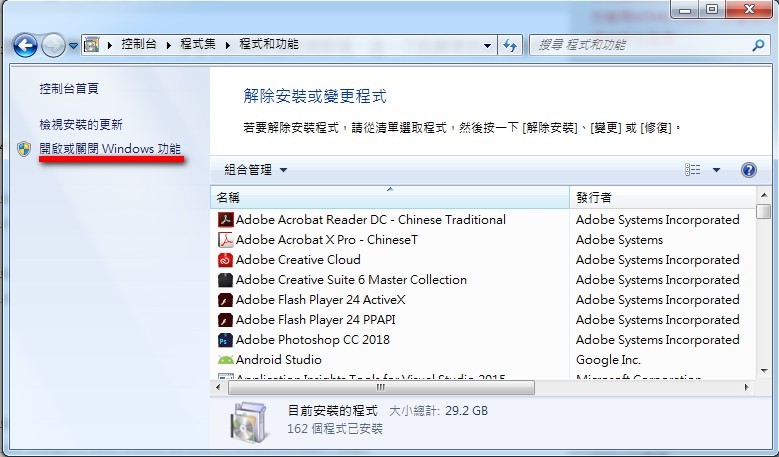Click the Back navigation arrow button
This screenshot has height=457, width=779.
[25, 46]
